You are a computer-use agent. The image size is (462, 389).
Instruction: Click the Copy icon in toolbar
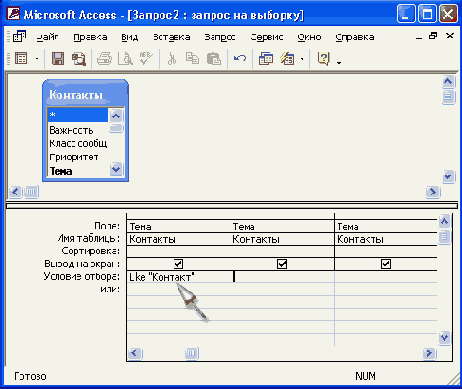coord(192,59)
